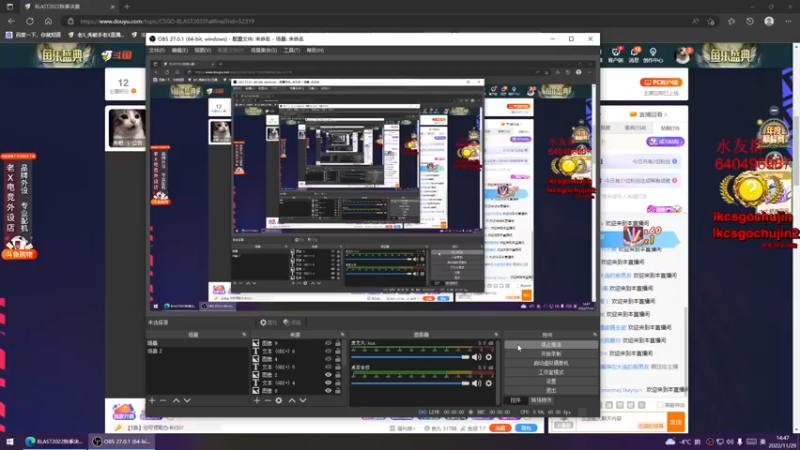This screenshot has width=800, height=450.
Task: Open the 桌面音频 audio settings gear
Action: pos(489,383)
